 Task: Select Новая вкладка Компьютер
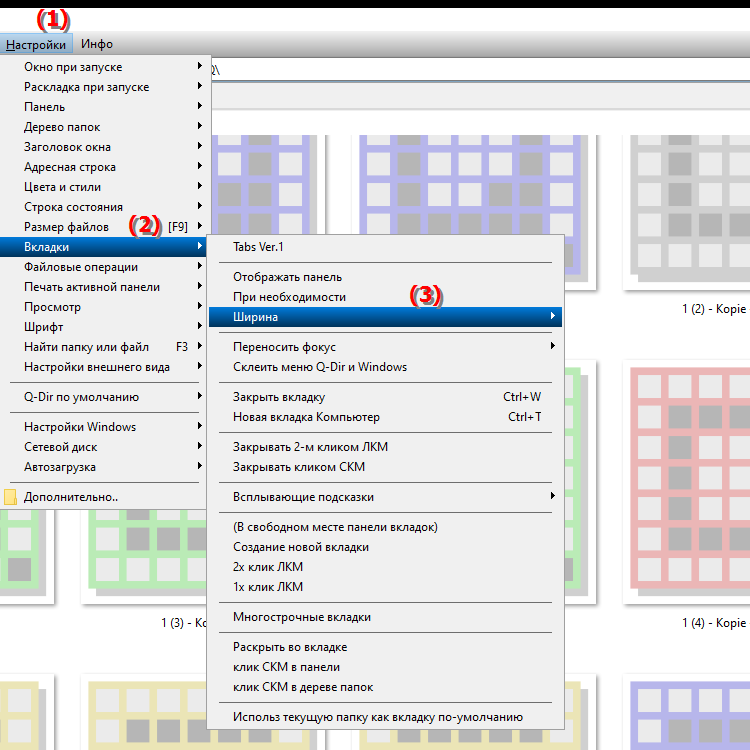click(386, 417)
